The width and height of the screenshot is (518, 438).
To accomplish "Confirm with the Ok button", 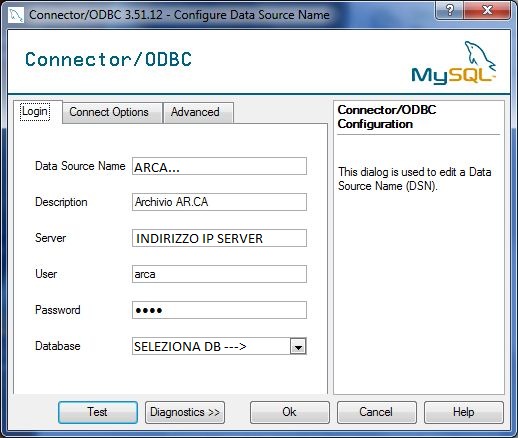I will pyautogui.click(x=289, y=412).
